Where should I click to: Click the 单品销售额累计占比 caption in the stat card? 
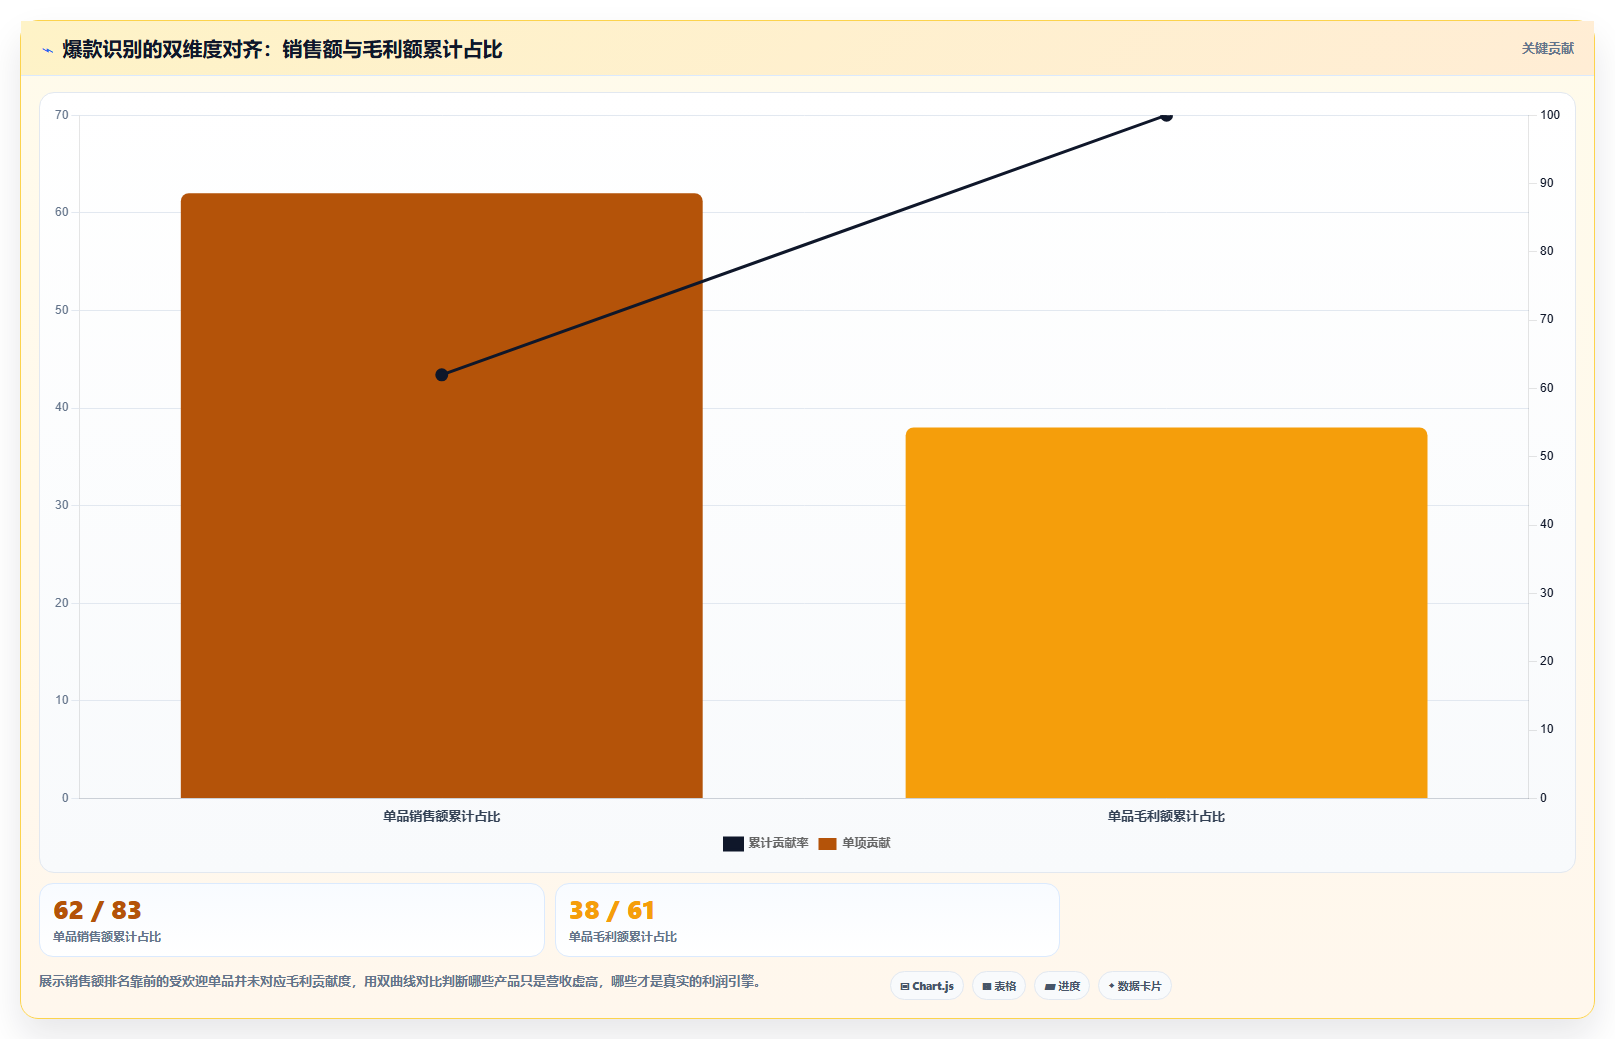107,937
